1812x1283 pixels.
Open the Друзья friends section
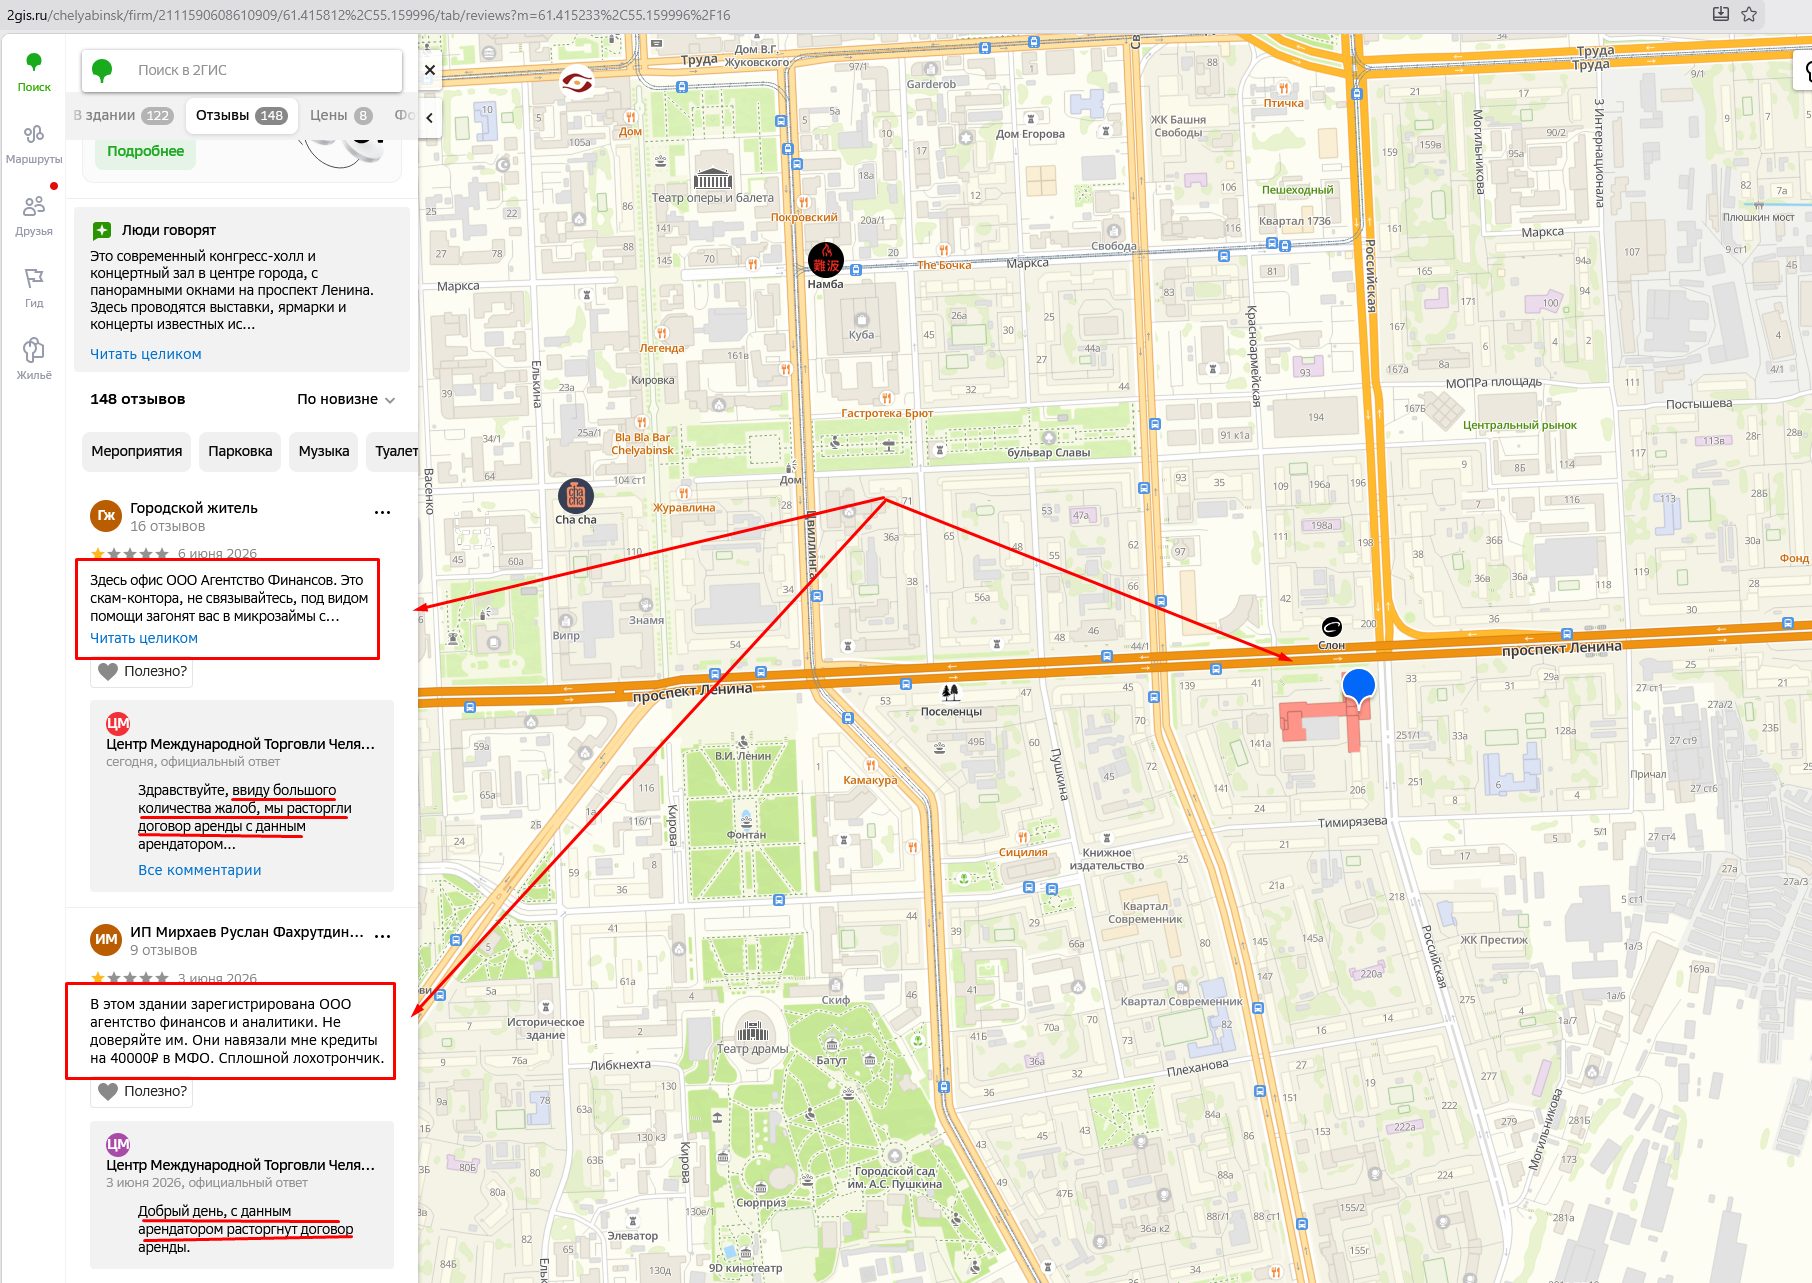point(33,216)
